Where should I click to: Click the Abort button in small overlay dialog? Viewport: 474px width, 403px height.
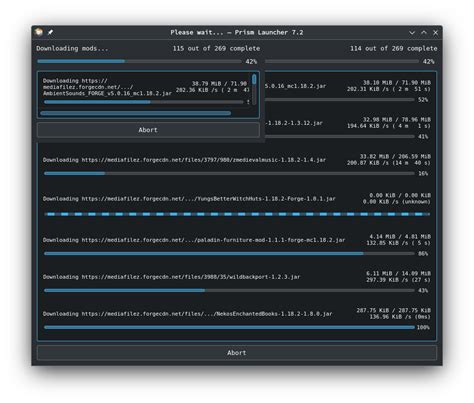point(148,130)
